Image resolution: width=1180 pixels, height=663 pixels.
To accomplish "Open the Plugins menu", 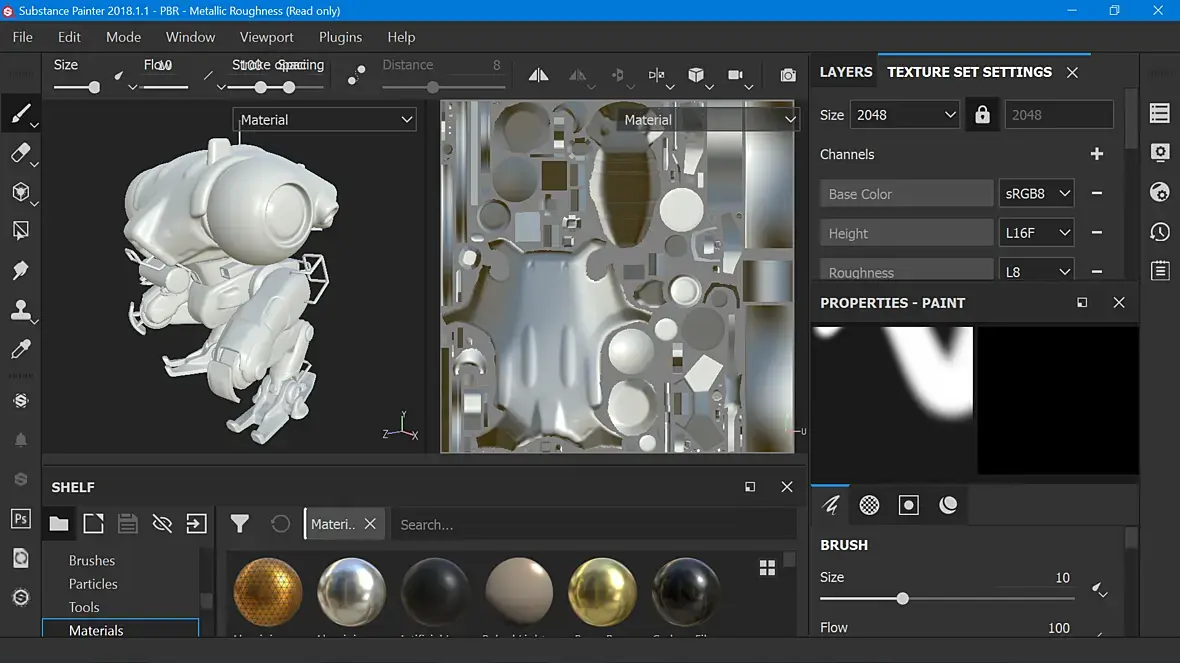I will pos(340,37).
